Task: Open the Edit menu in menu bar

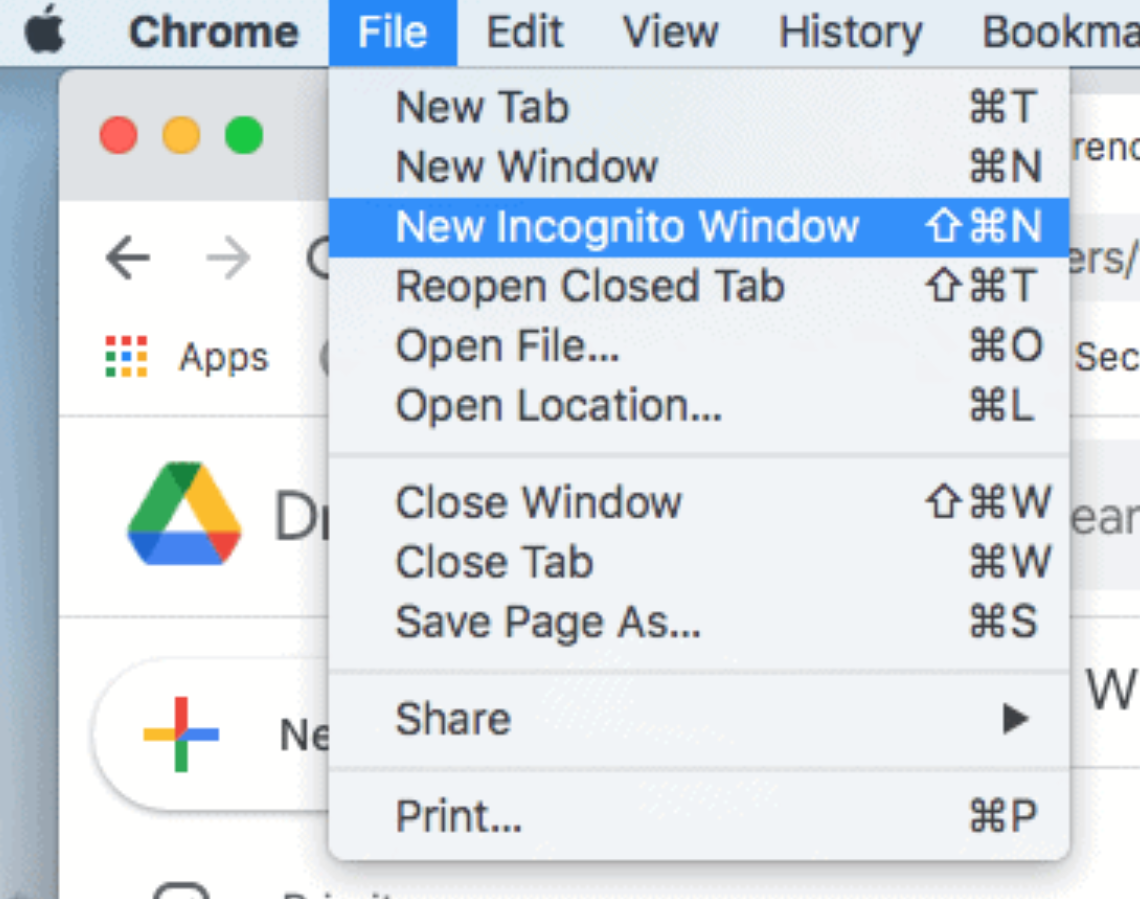Action: point(526,32)
